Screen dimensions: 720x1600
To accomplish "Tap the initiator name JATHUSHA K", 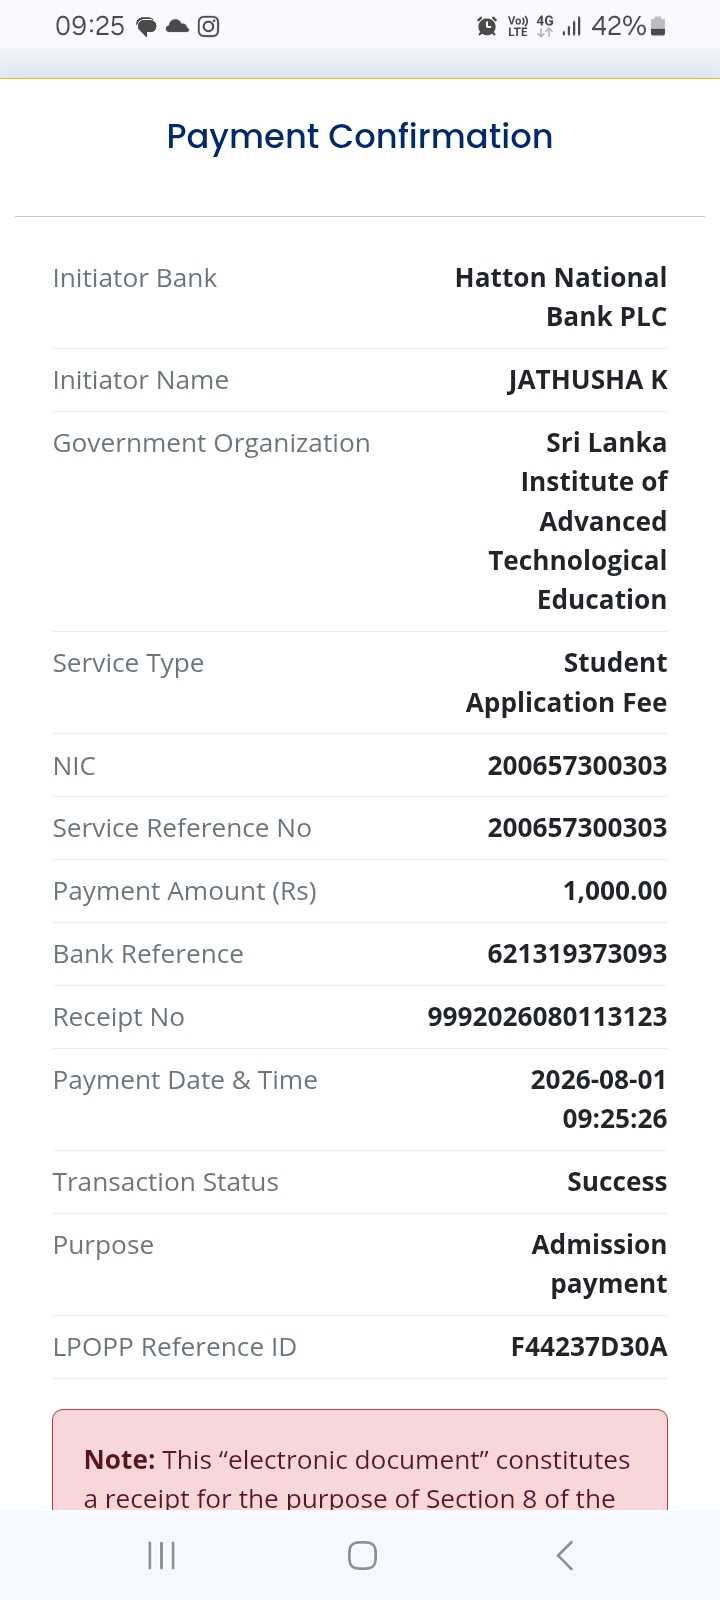I will tap(588, 380).
